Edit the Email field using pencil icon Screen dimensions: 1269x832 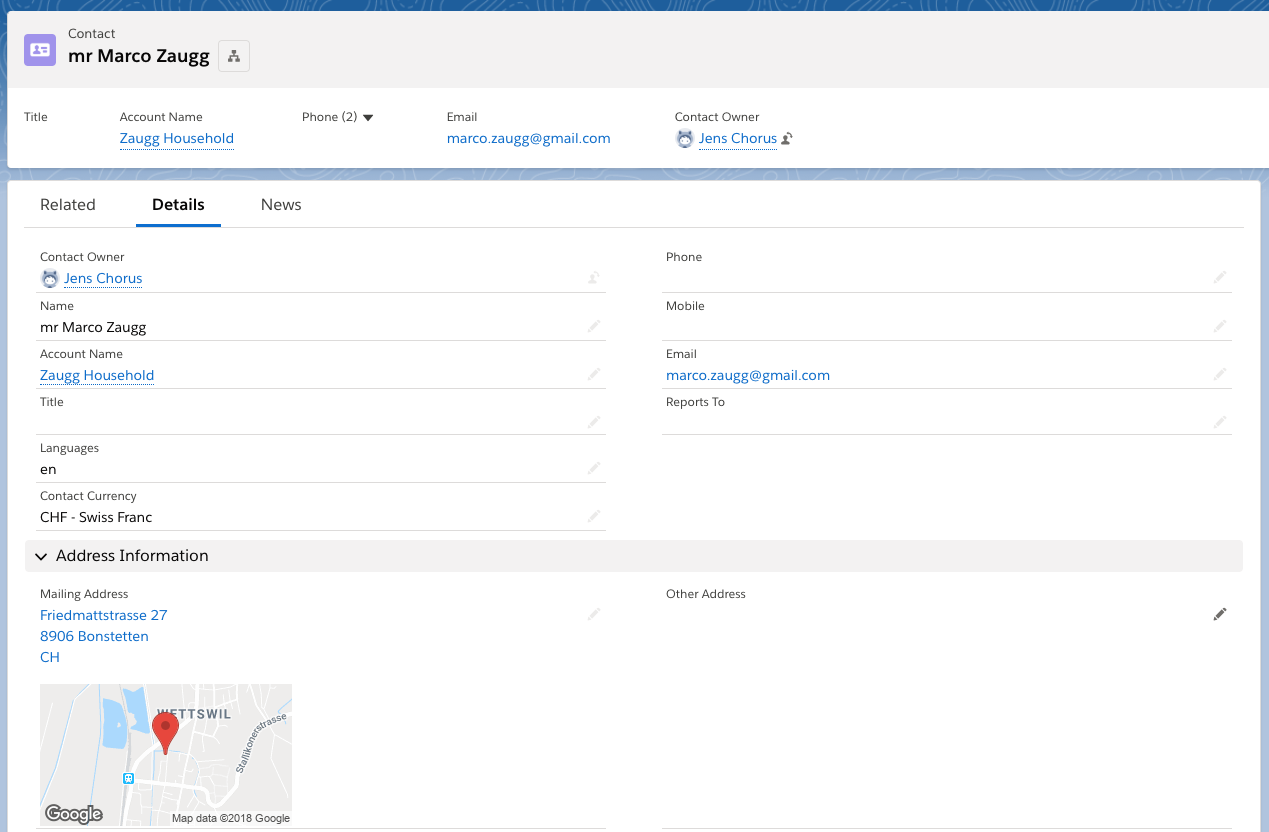point(1219,374)
